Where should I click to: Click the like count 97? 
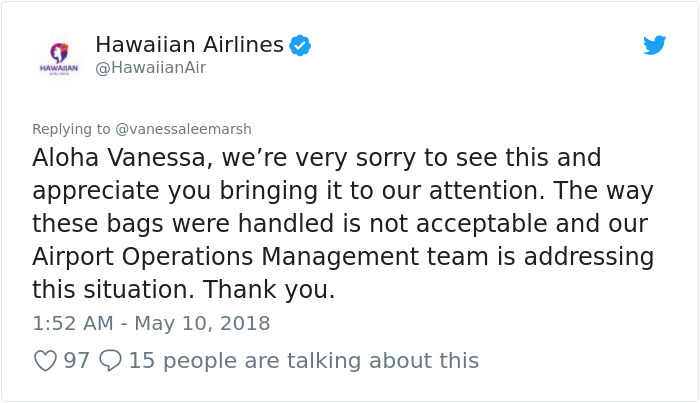tap(77, 360)
